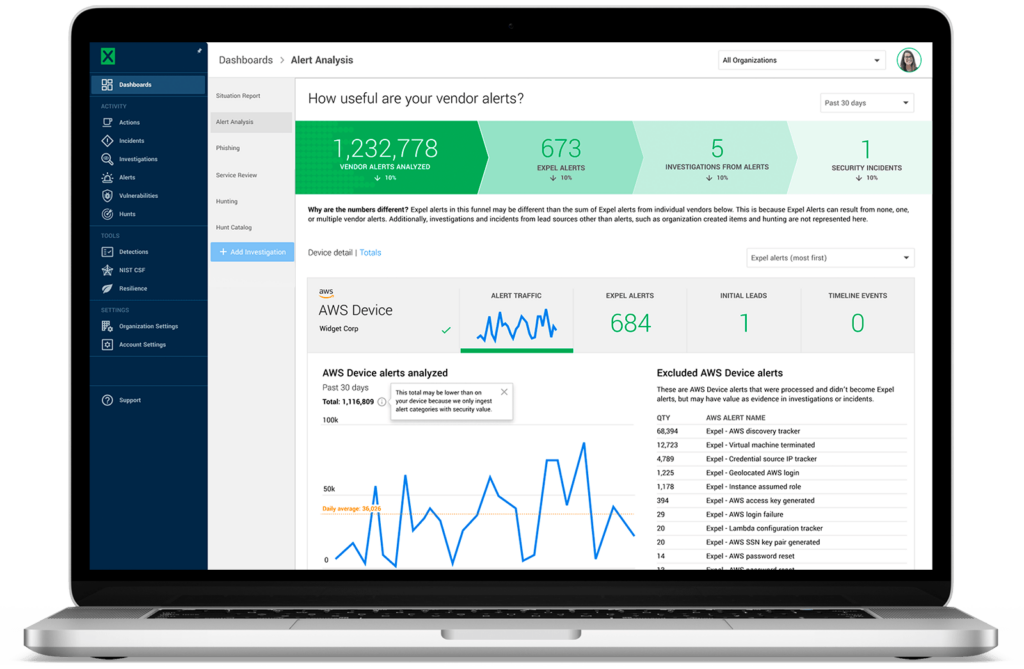Image resolution: width=1024 pixels, height=669 pixels.
Task: Click the Widget Corp organization name
Action: (338, 329)
